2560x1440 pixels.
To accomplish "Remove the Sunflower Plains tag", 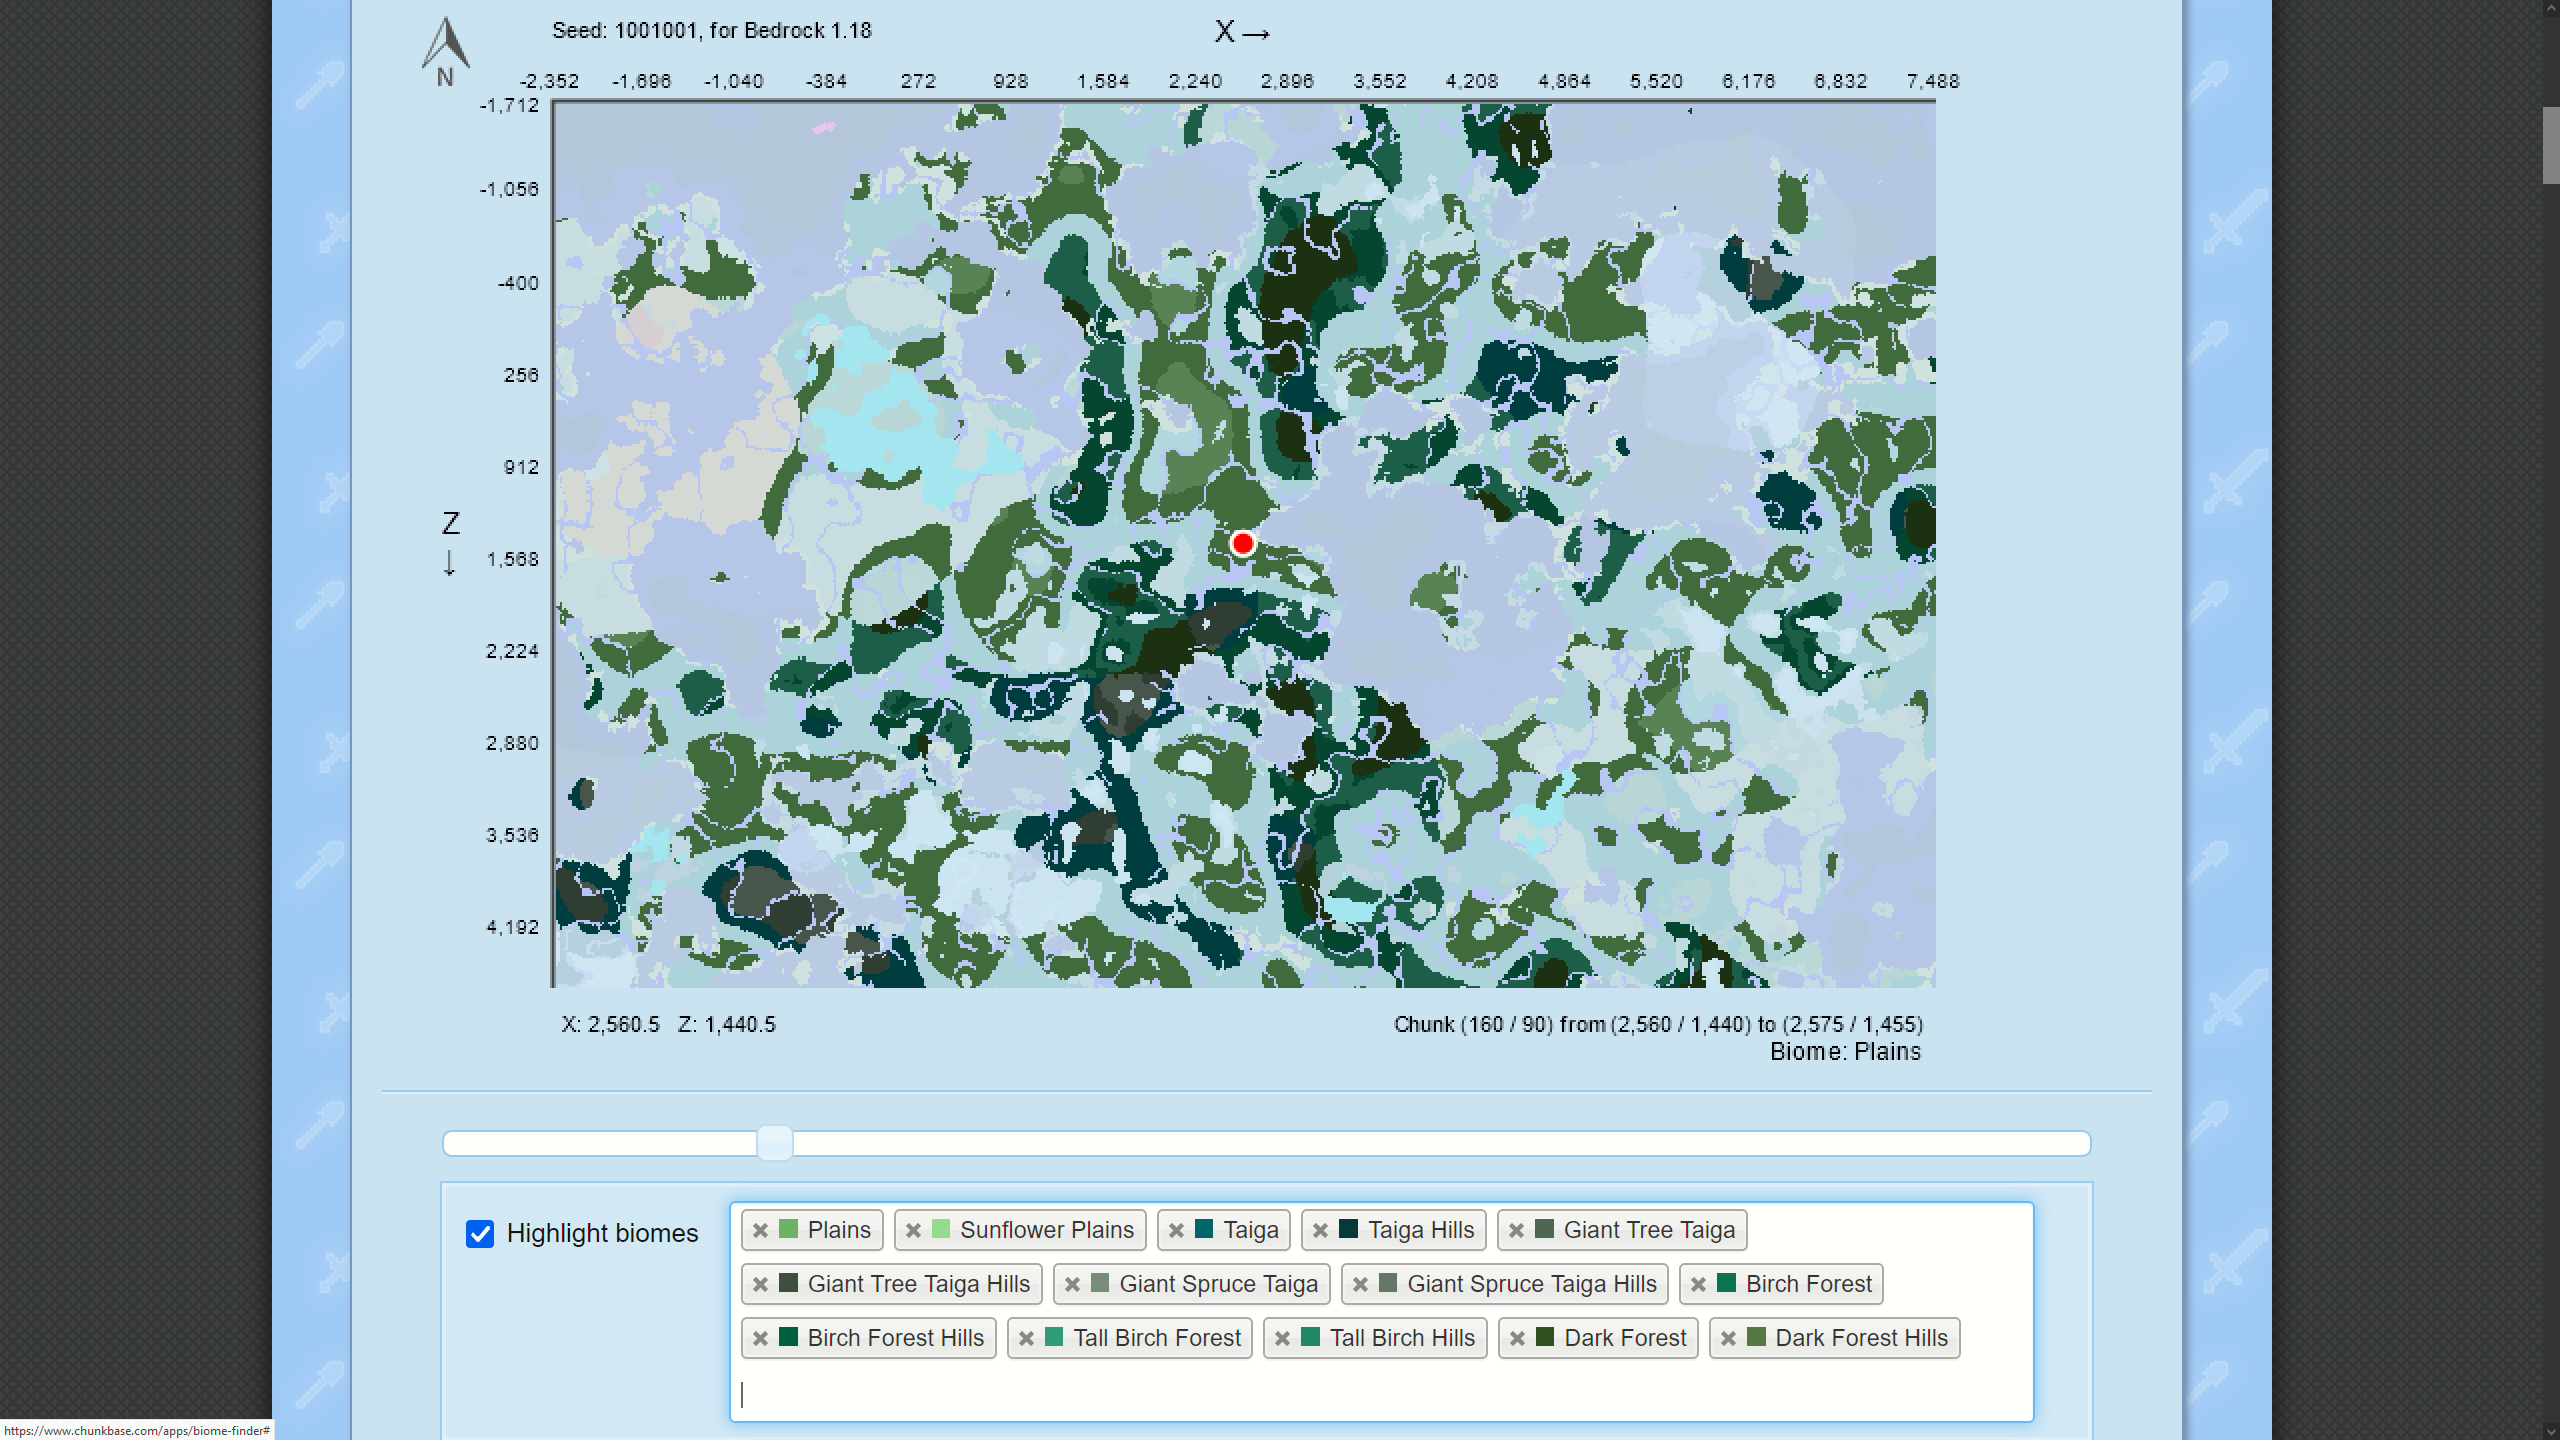I will (913, 1231).
